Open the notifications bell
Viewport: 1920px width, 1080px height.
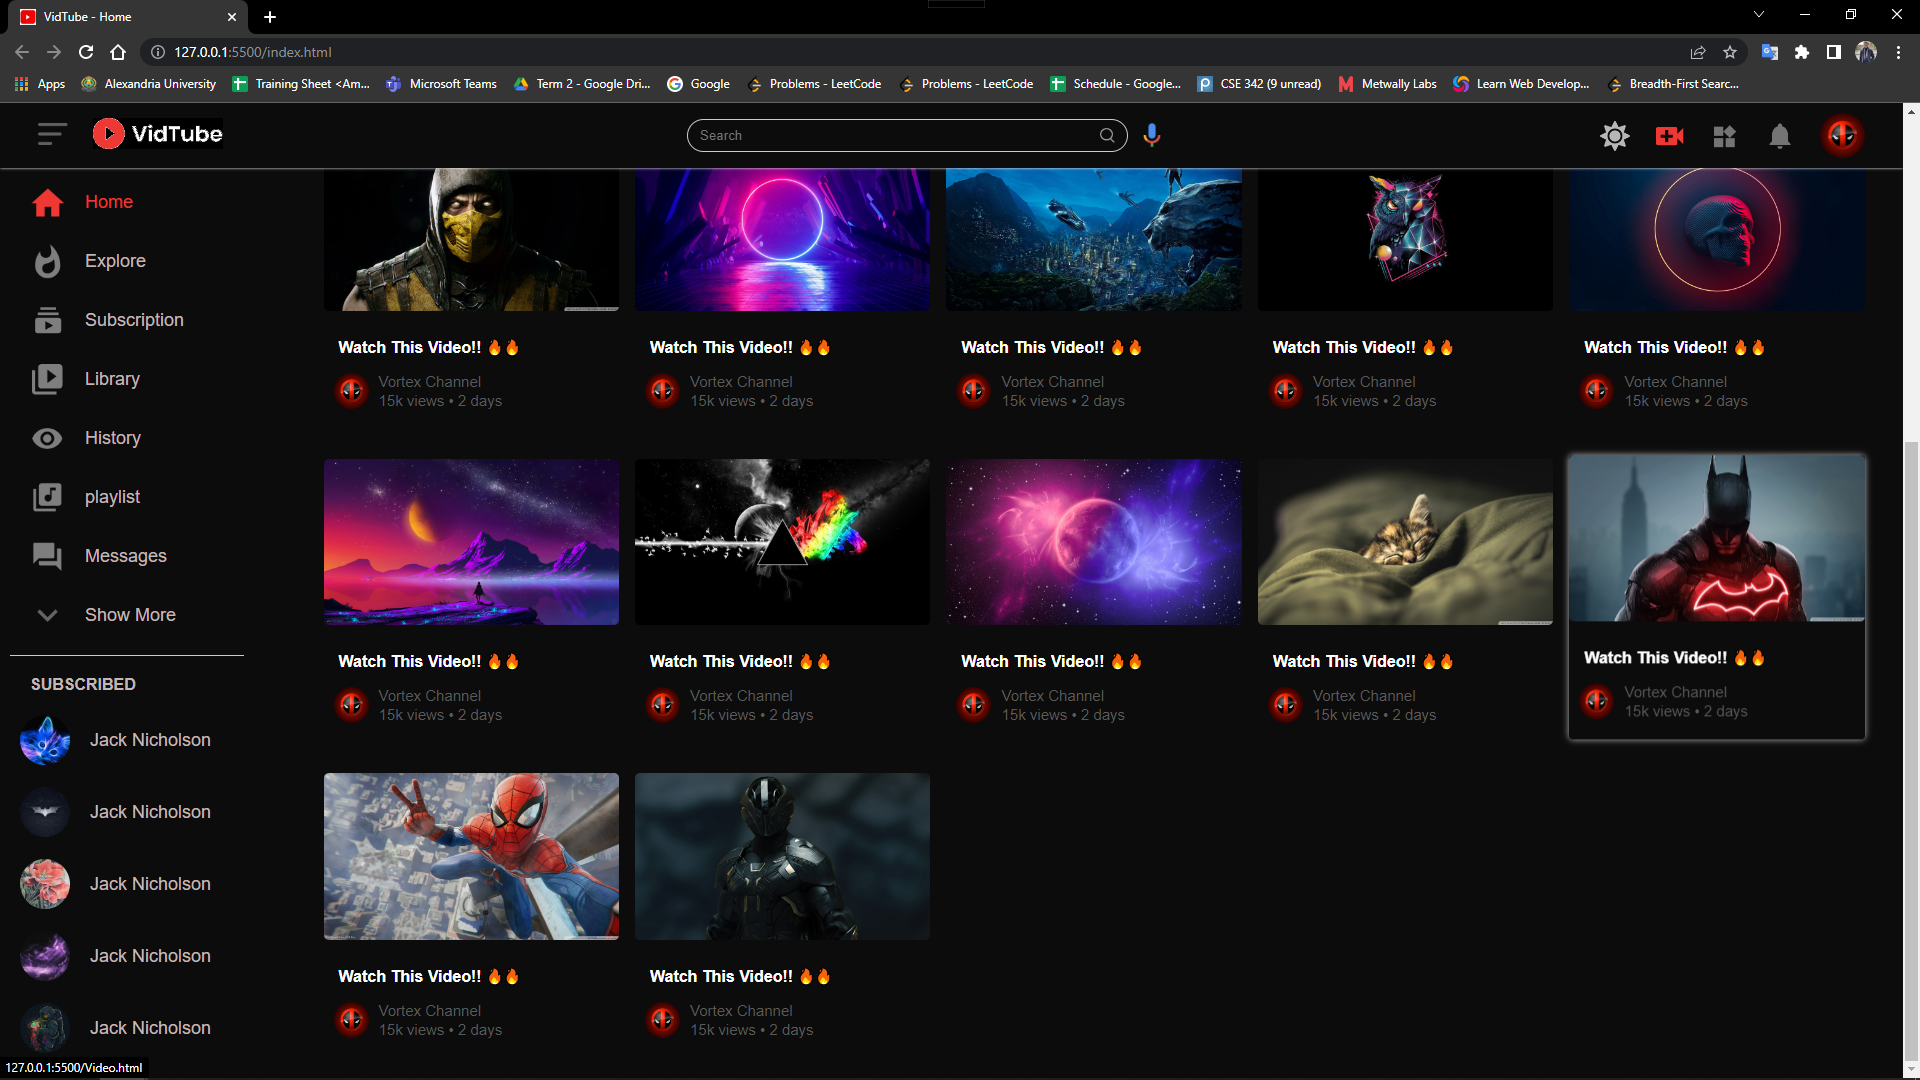1780,136
